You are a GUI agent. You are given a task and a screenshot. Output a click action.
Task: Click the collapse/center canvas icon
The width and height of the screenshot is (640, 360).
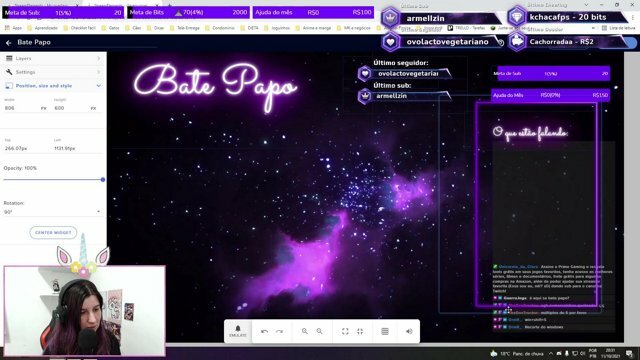point(360,331)
